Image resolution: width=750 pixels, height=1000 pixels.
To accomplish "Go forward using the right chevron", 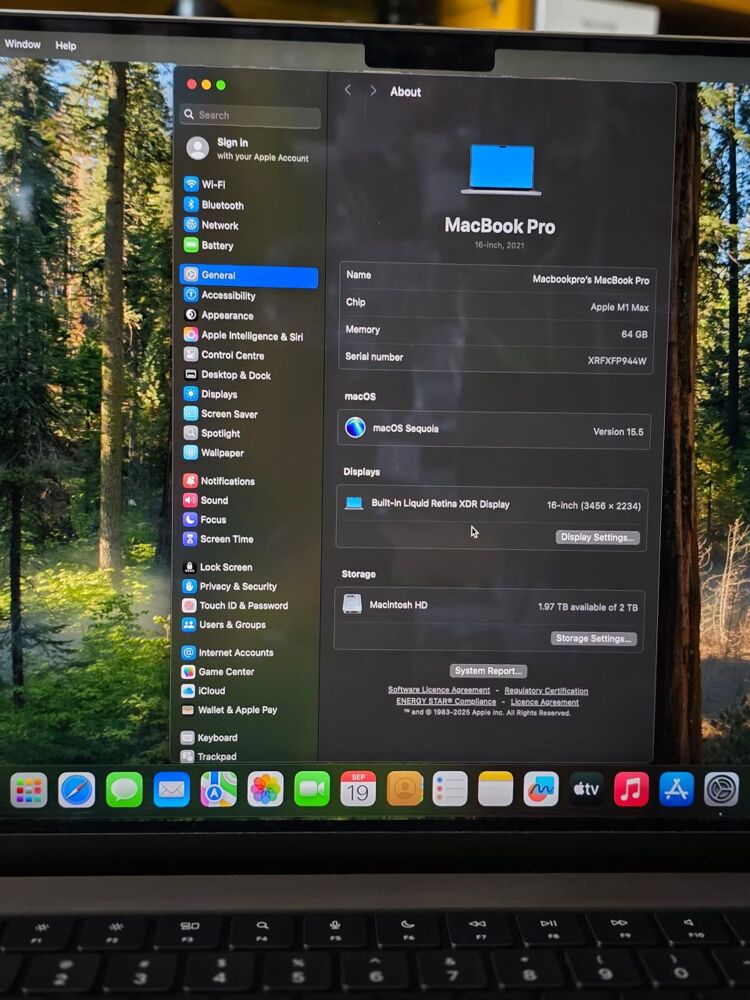I will (x=373, y=91).
